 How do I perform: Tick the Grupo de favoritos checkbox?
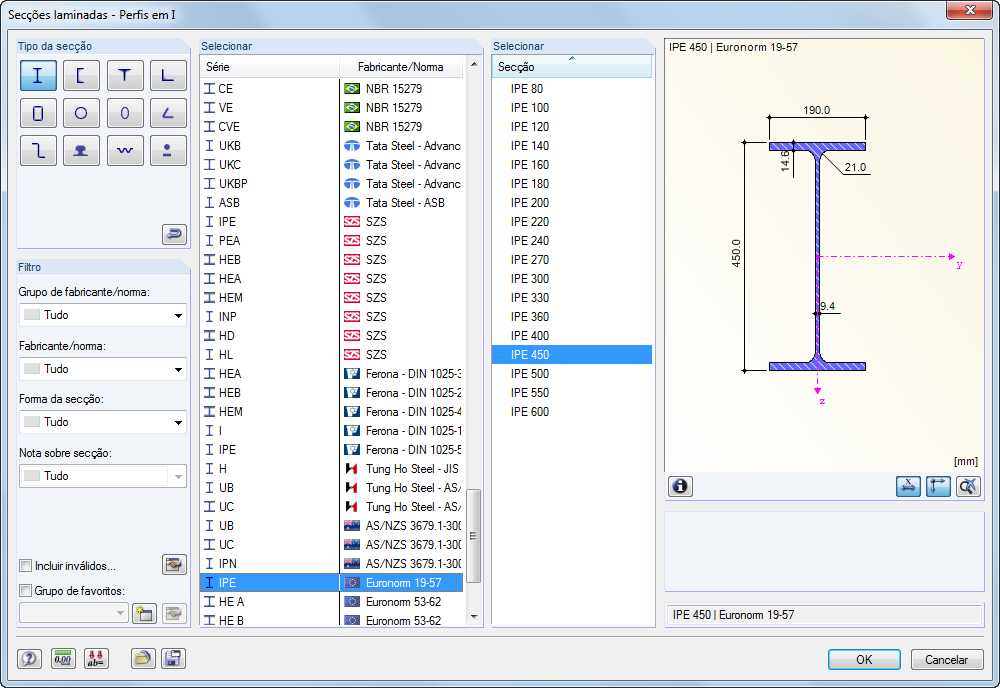click(27, 590)
